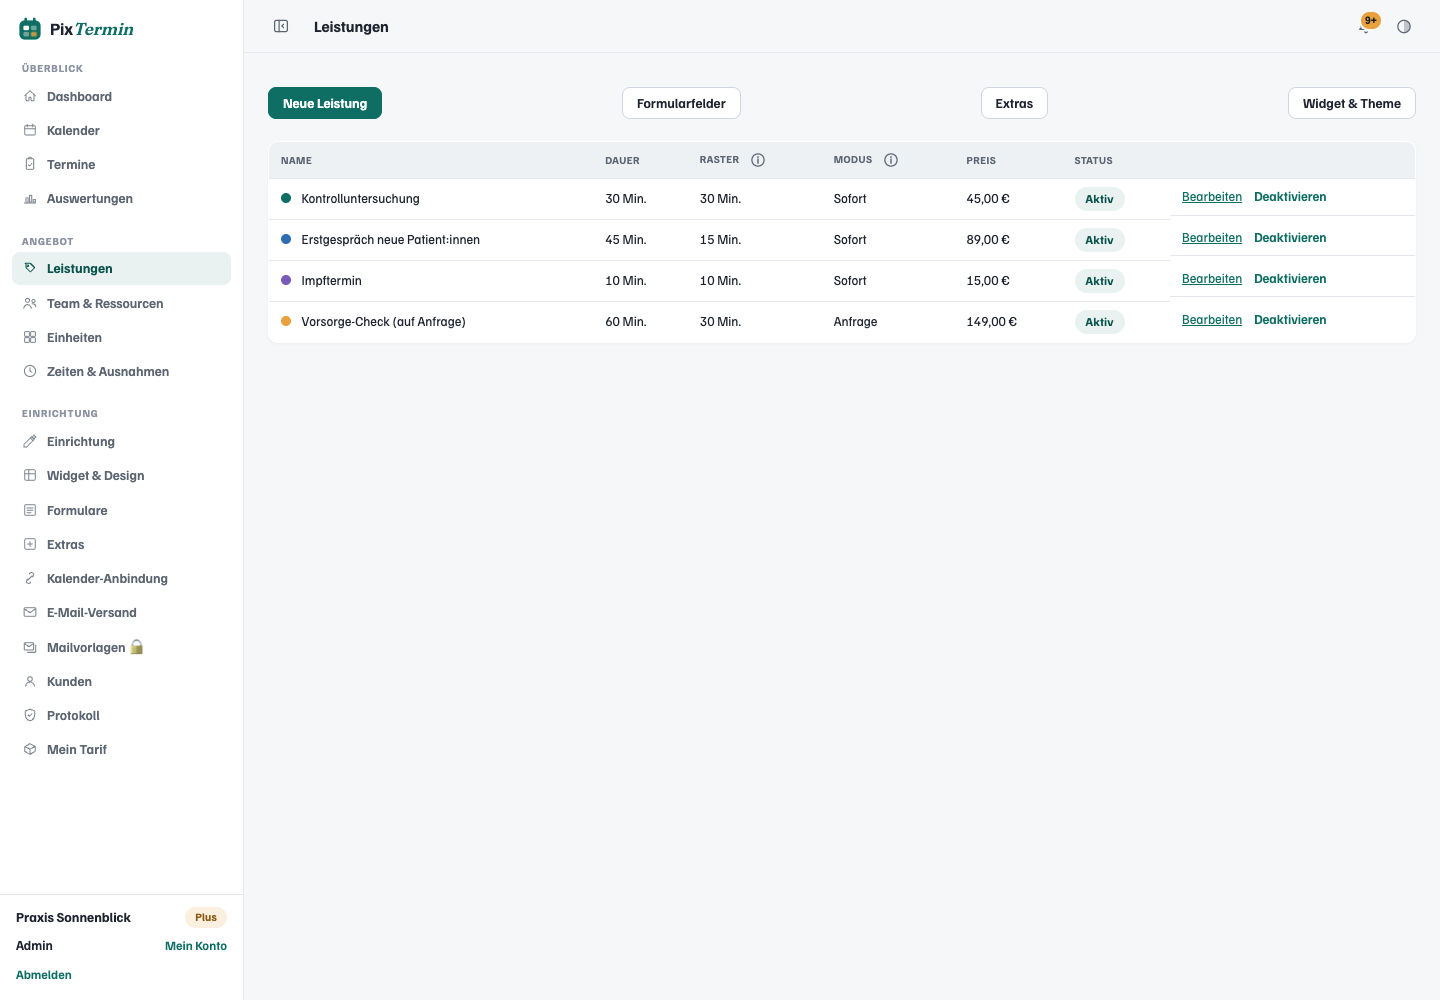Click the Praxis Sonnenblick label
This screenshot has height=1000, width=1440.
pyautogui.click(x=73, y=918)
